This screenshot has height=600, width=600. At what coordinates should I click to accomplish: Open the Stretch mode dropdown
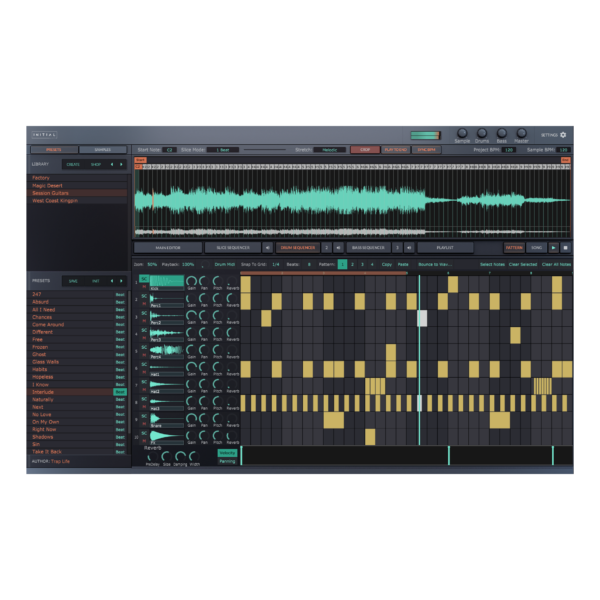(x=329, y=149)
